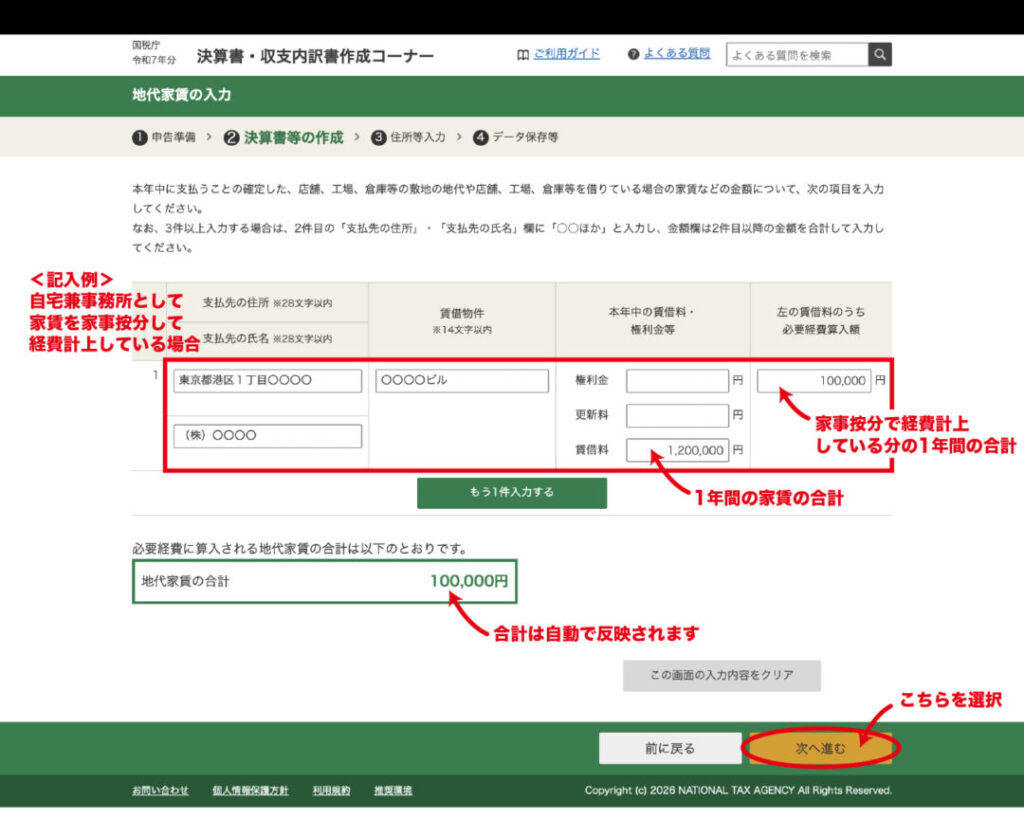Select step 2 決算書等の作成
Screen dimensions: 1024x819
click(x=284, y=137)
